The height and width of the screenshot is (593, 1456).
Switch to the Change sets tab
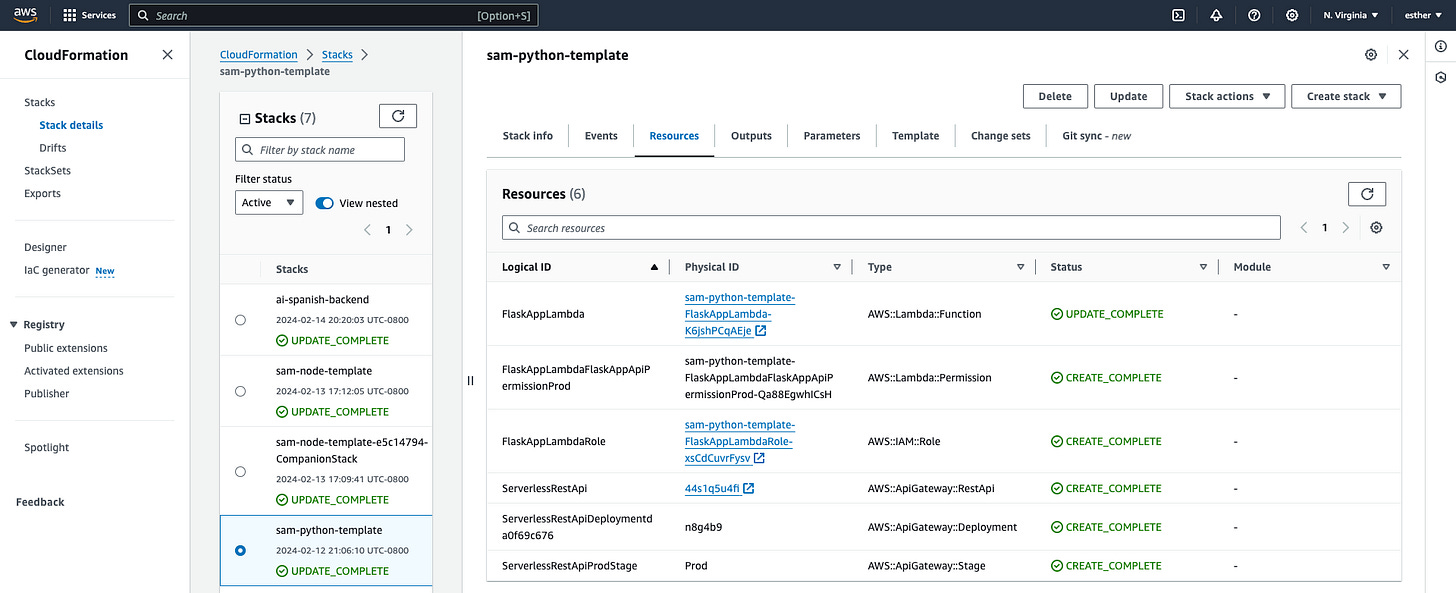pyautogui.click(x=1000, y=136)
